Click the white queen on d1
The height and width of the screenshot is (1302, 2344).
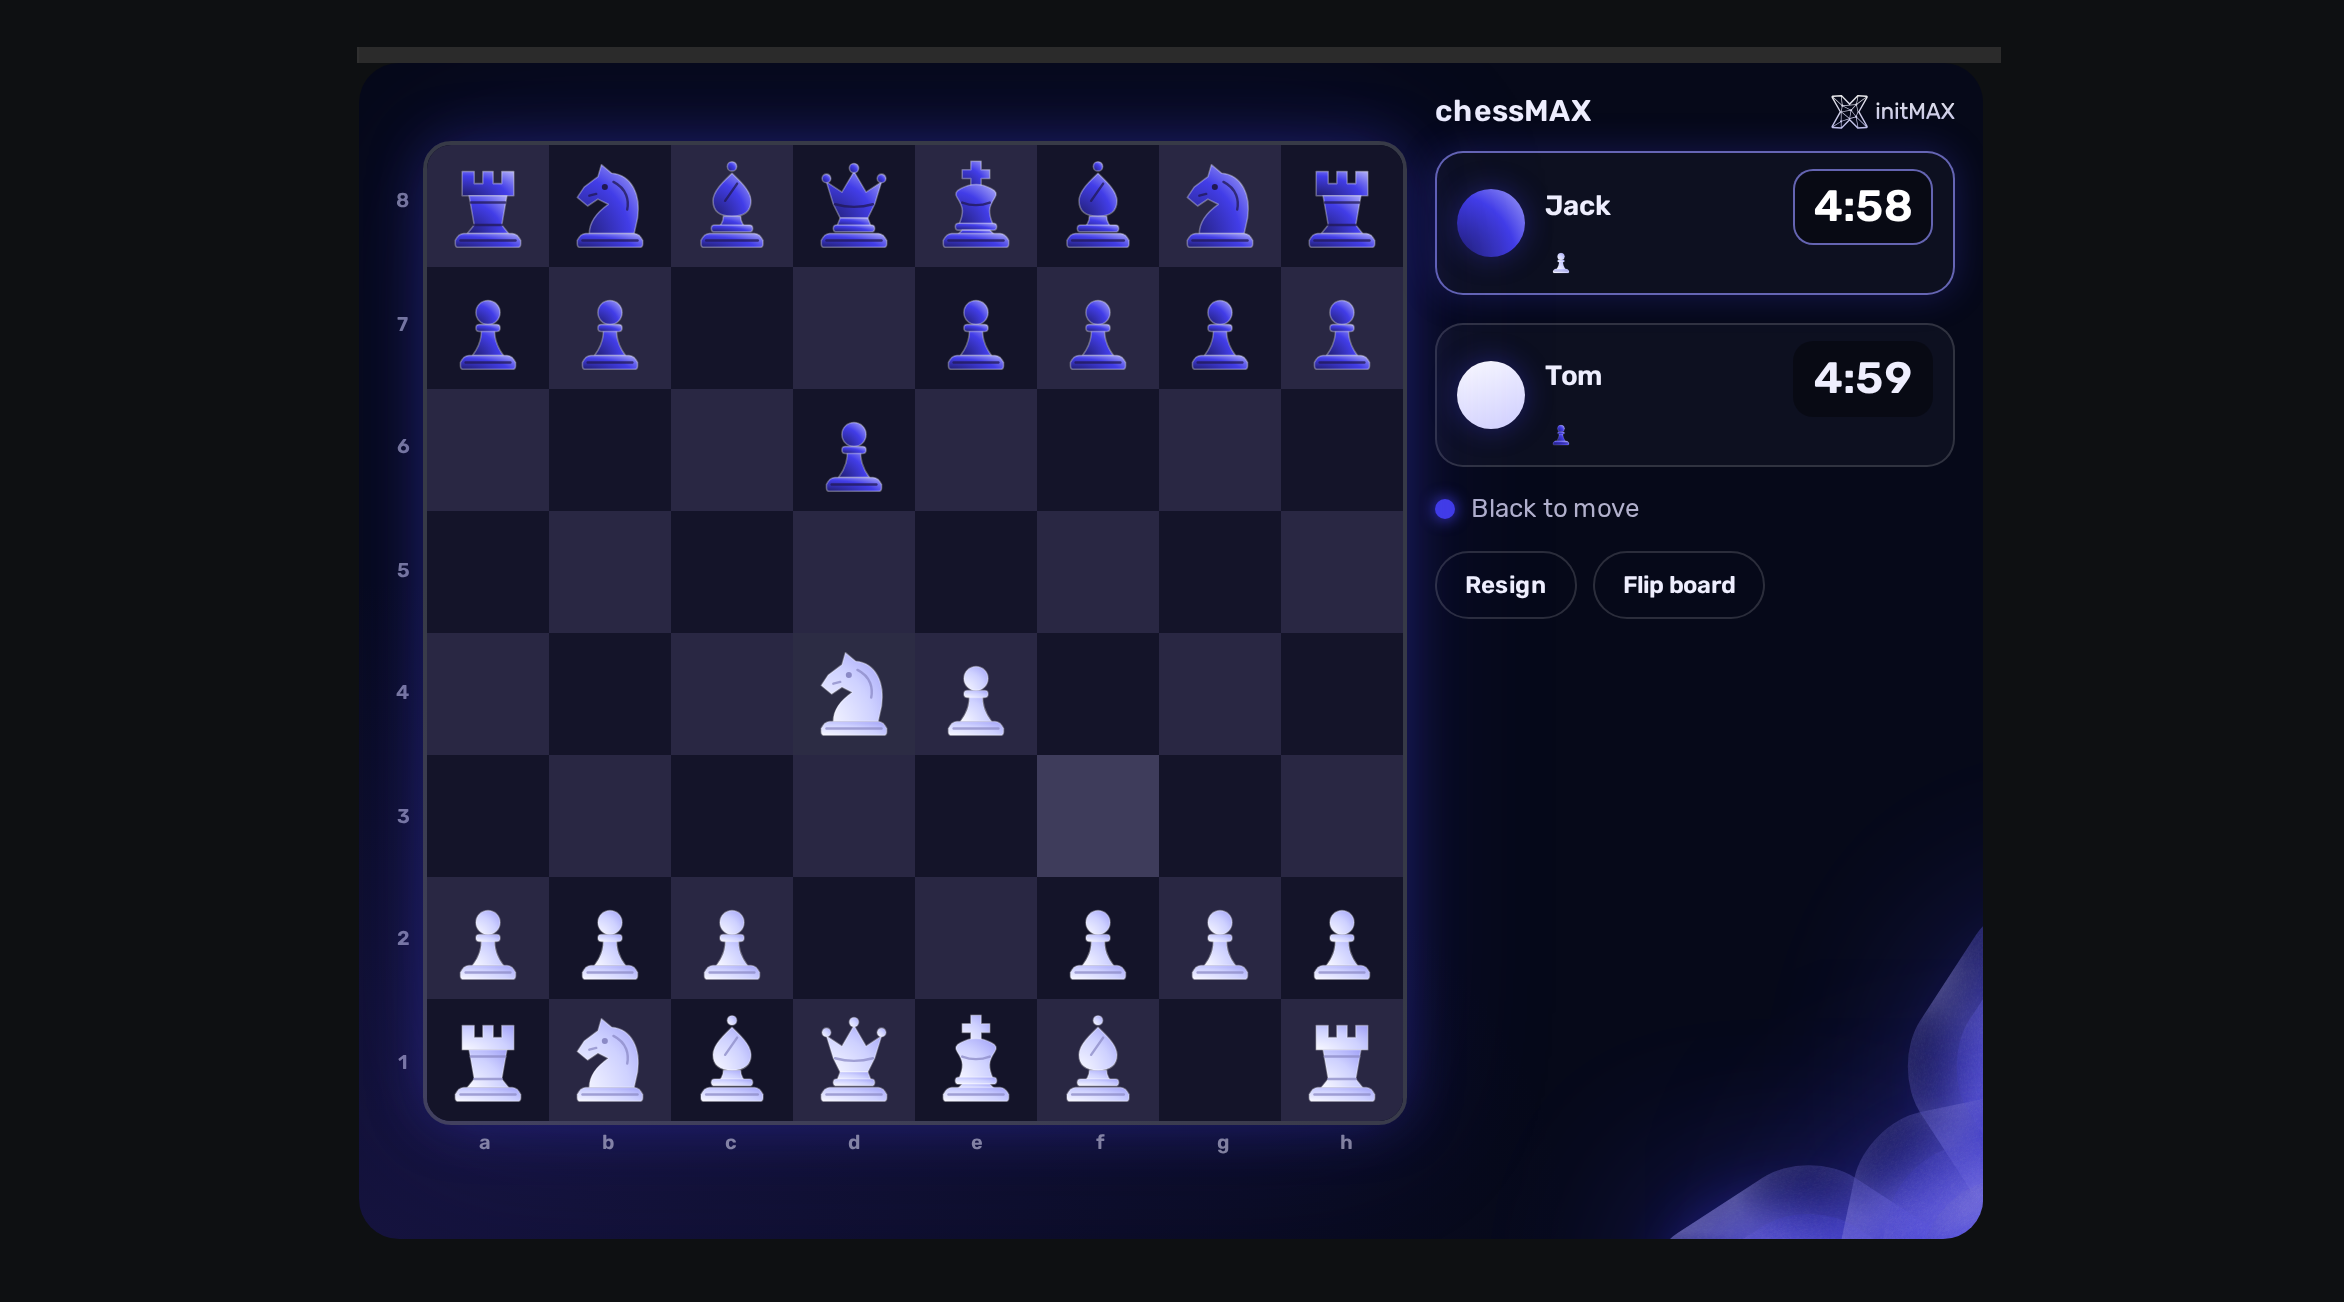[x=854, y=1060]
